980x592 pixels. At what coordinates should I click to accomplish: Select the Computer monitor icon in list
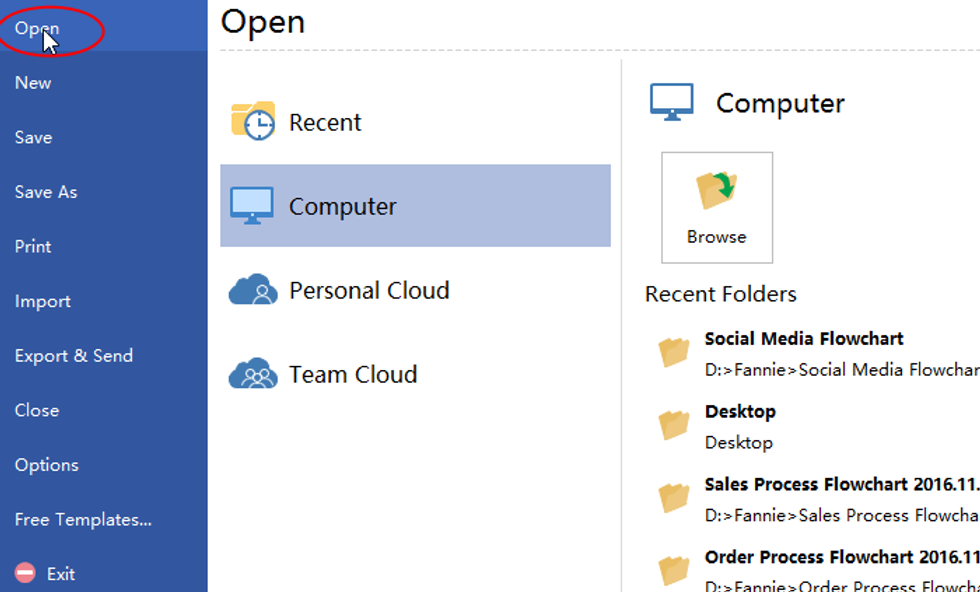[x=251, y=206]
